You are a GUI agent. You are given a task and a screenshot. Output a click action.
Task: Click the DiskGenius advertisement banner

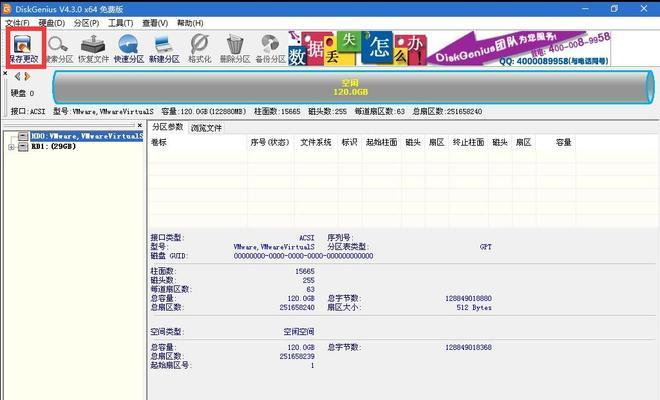coord(449,48)
